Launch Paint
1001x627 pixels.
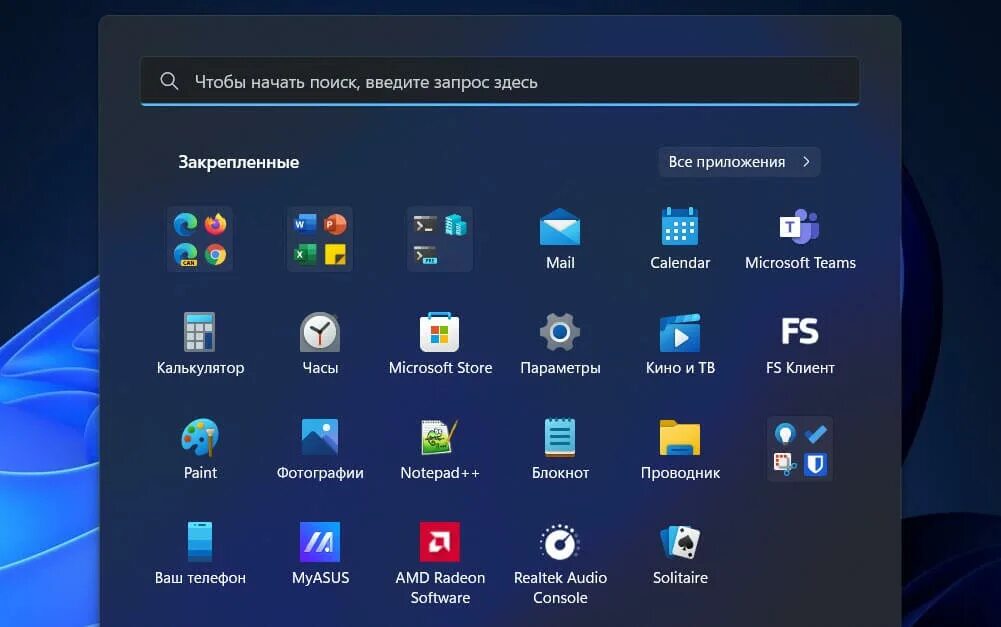click(x=200, y=449)
